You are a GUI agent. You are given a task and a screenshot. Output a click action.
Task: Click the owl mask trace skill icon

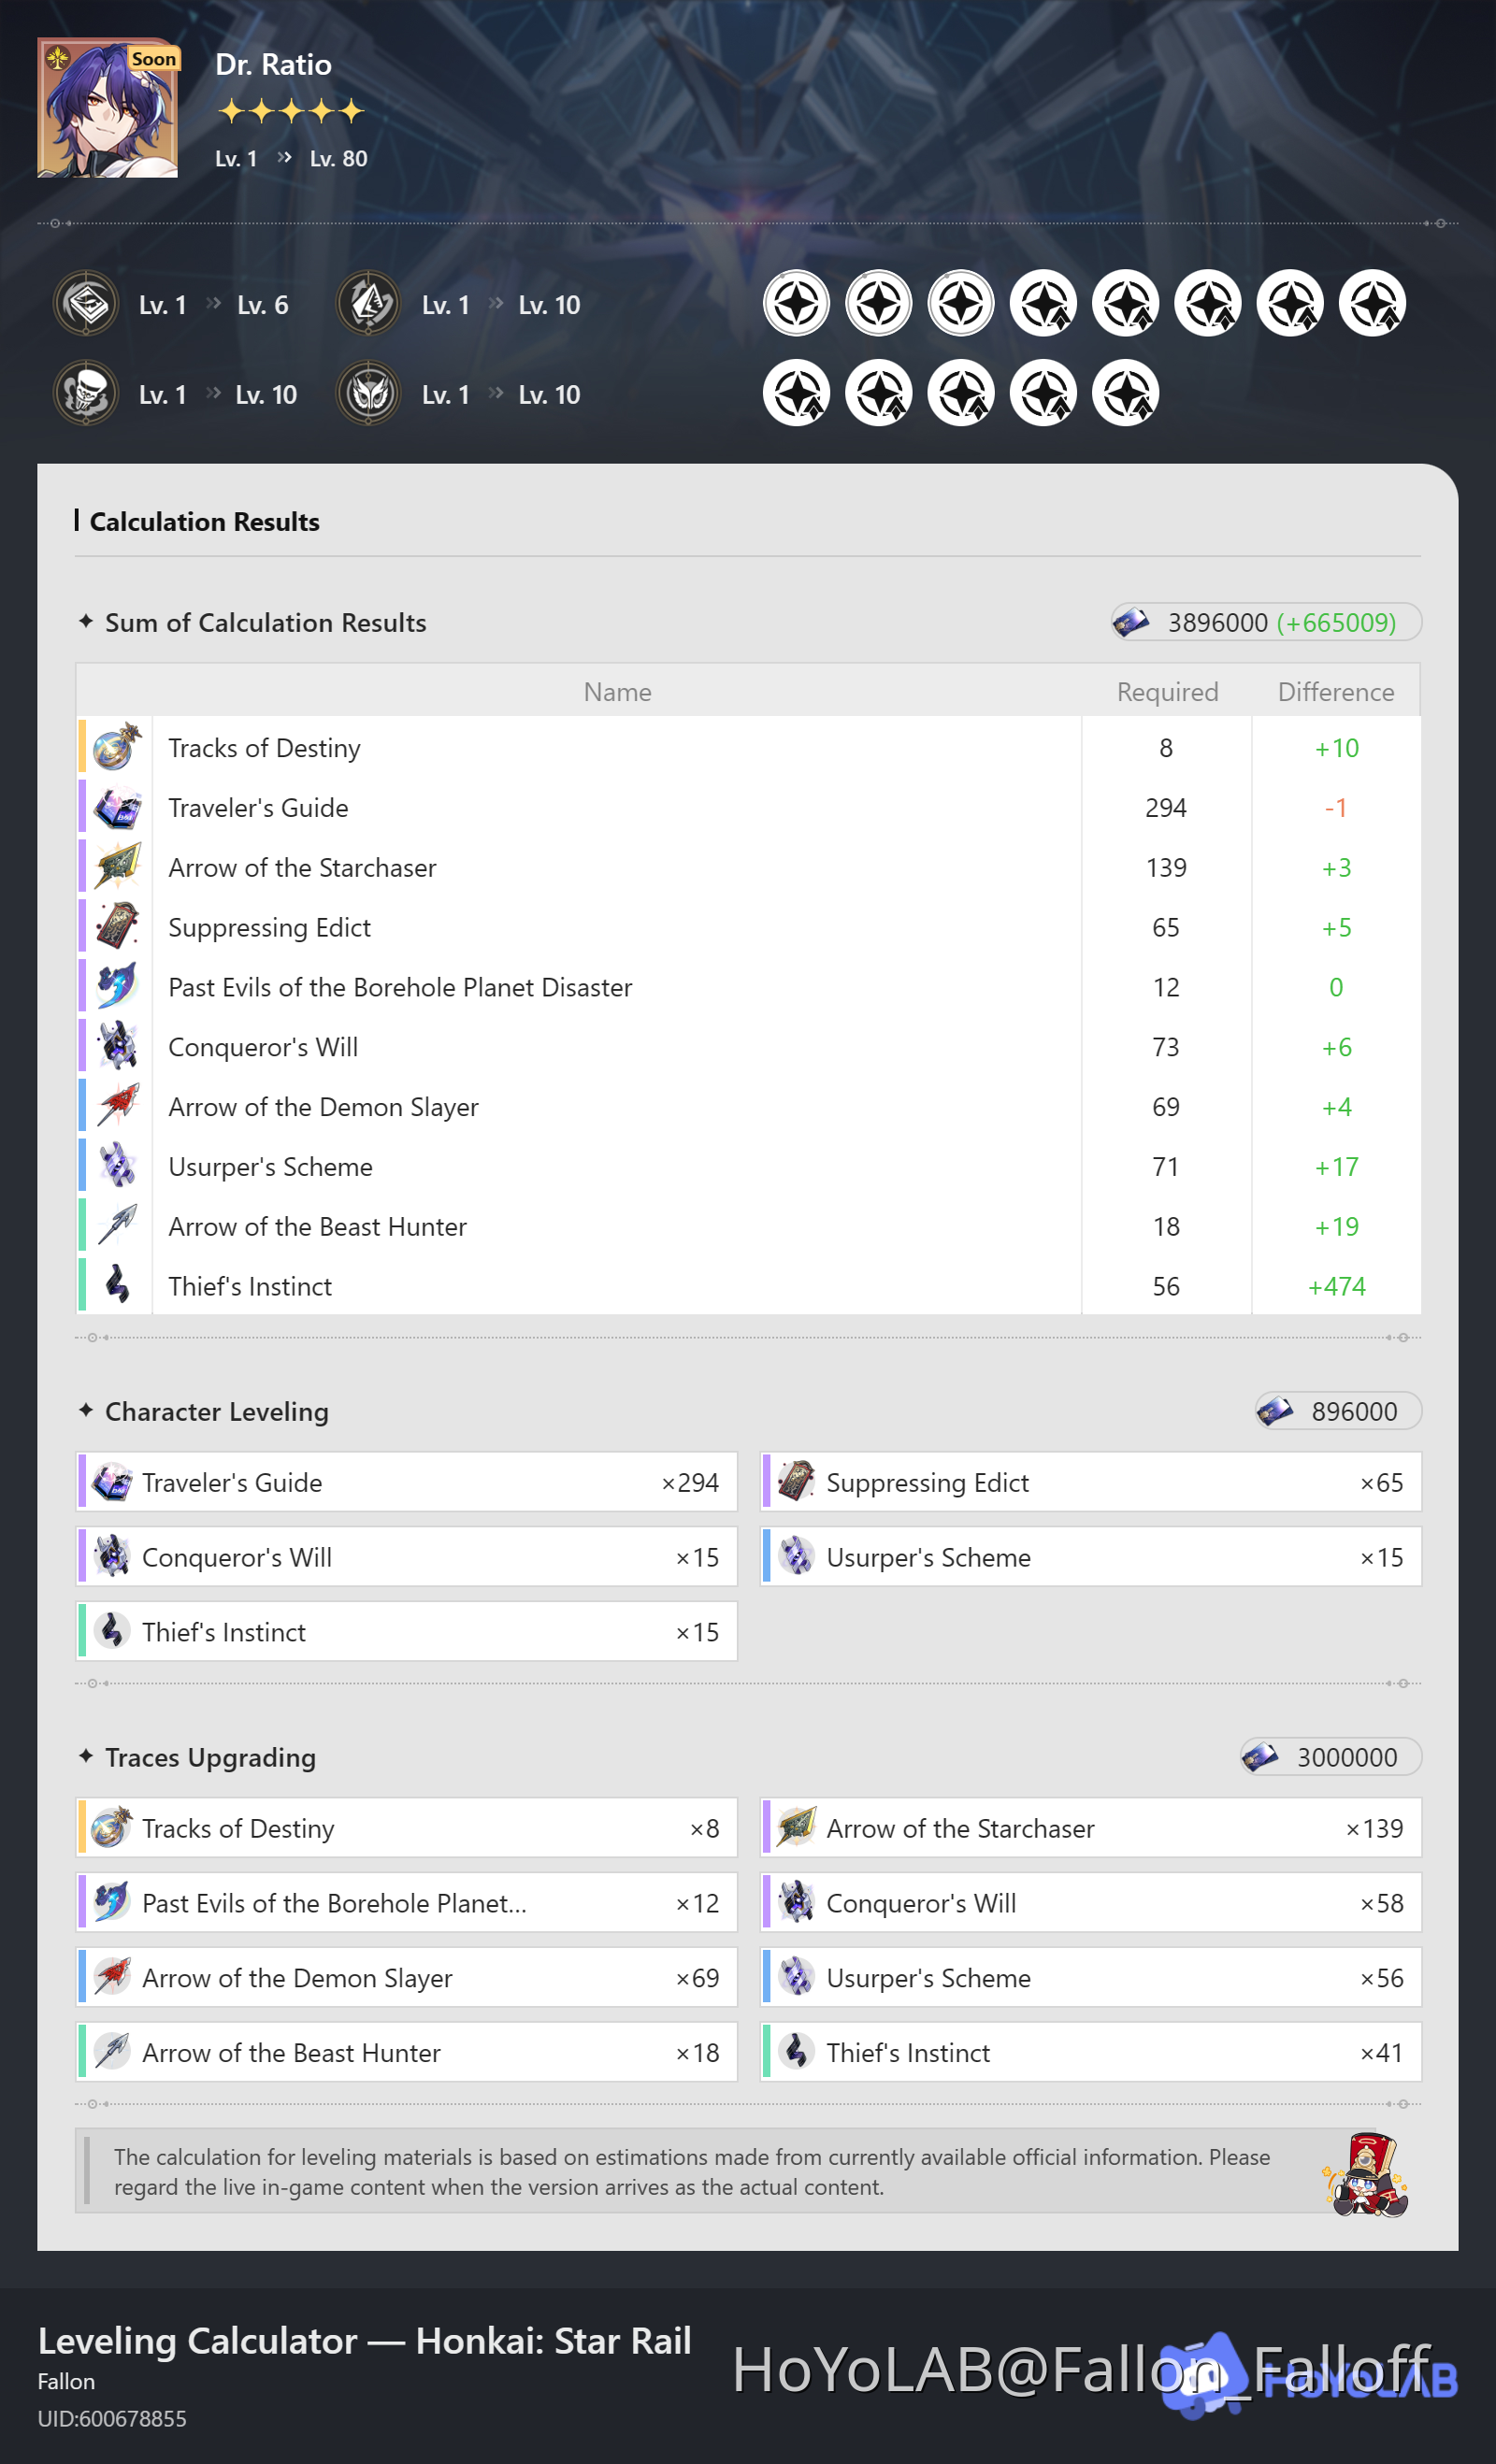tap(369, 394)
